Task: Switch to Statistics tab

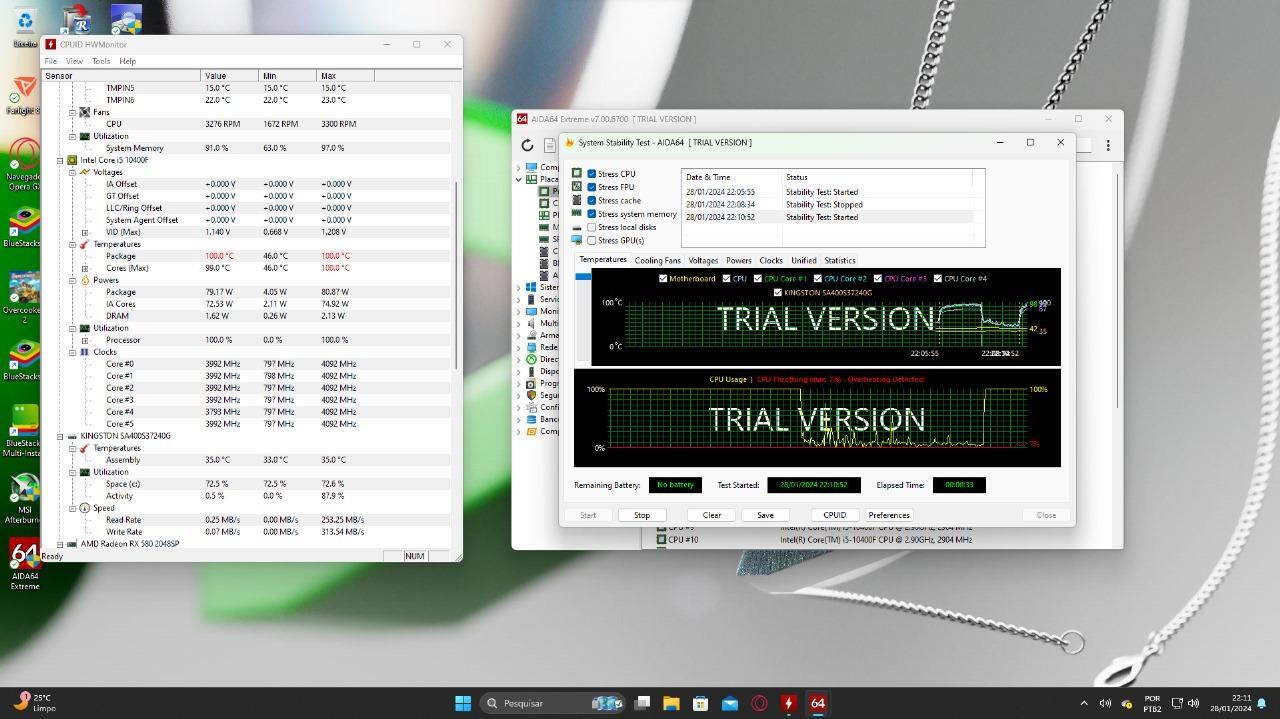Action: click(x=840, y=260)
